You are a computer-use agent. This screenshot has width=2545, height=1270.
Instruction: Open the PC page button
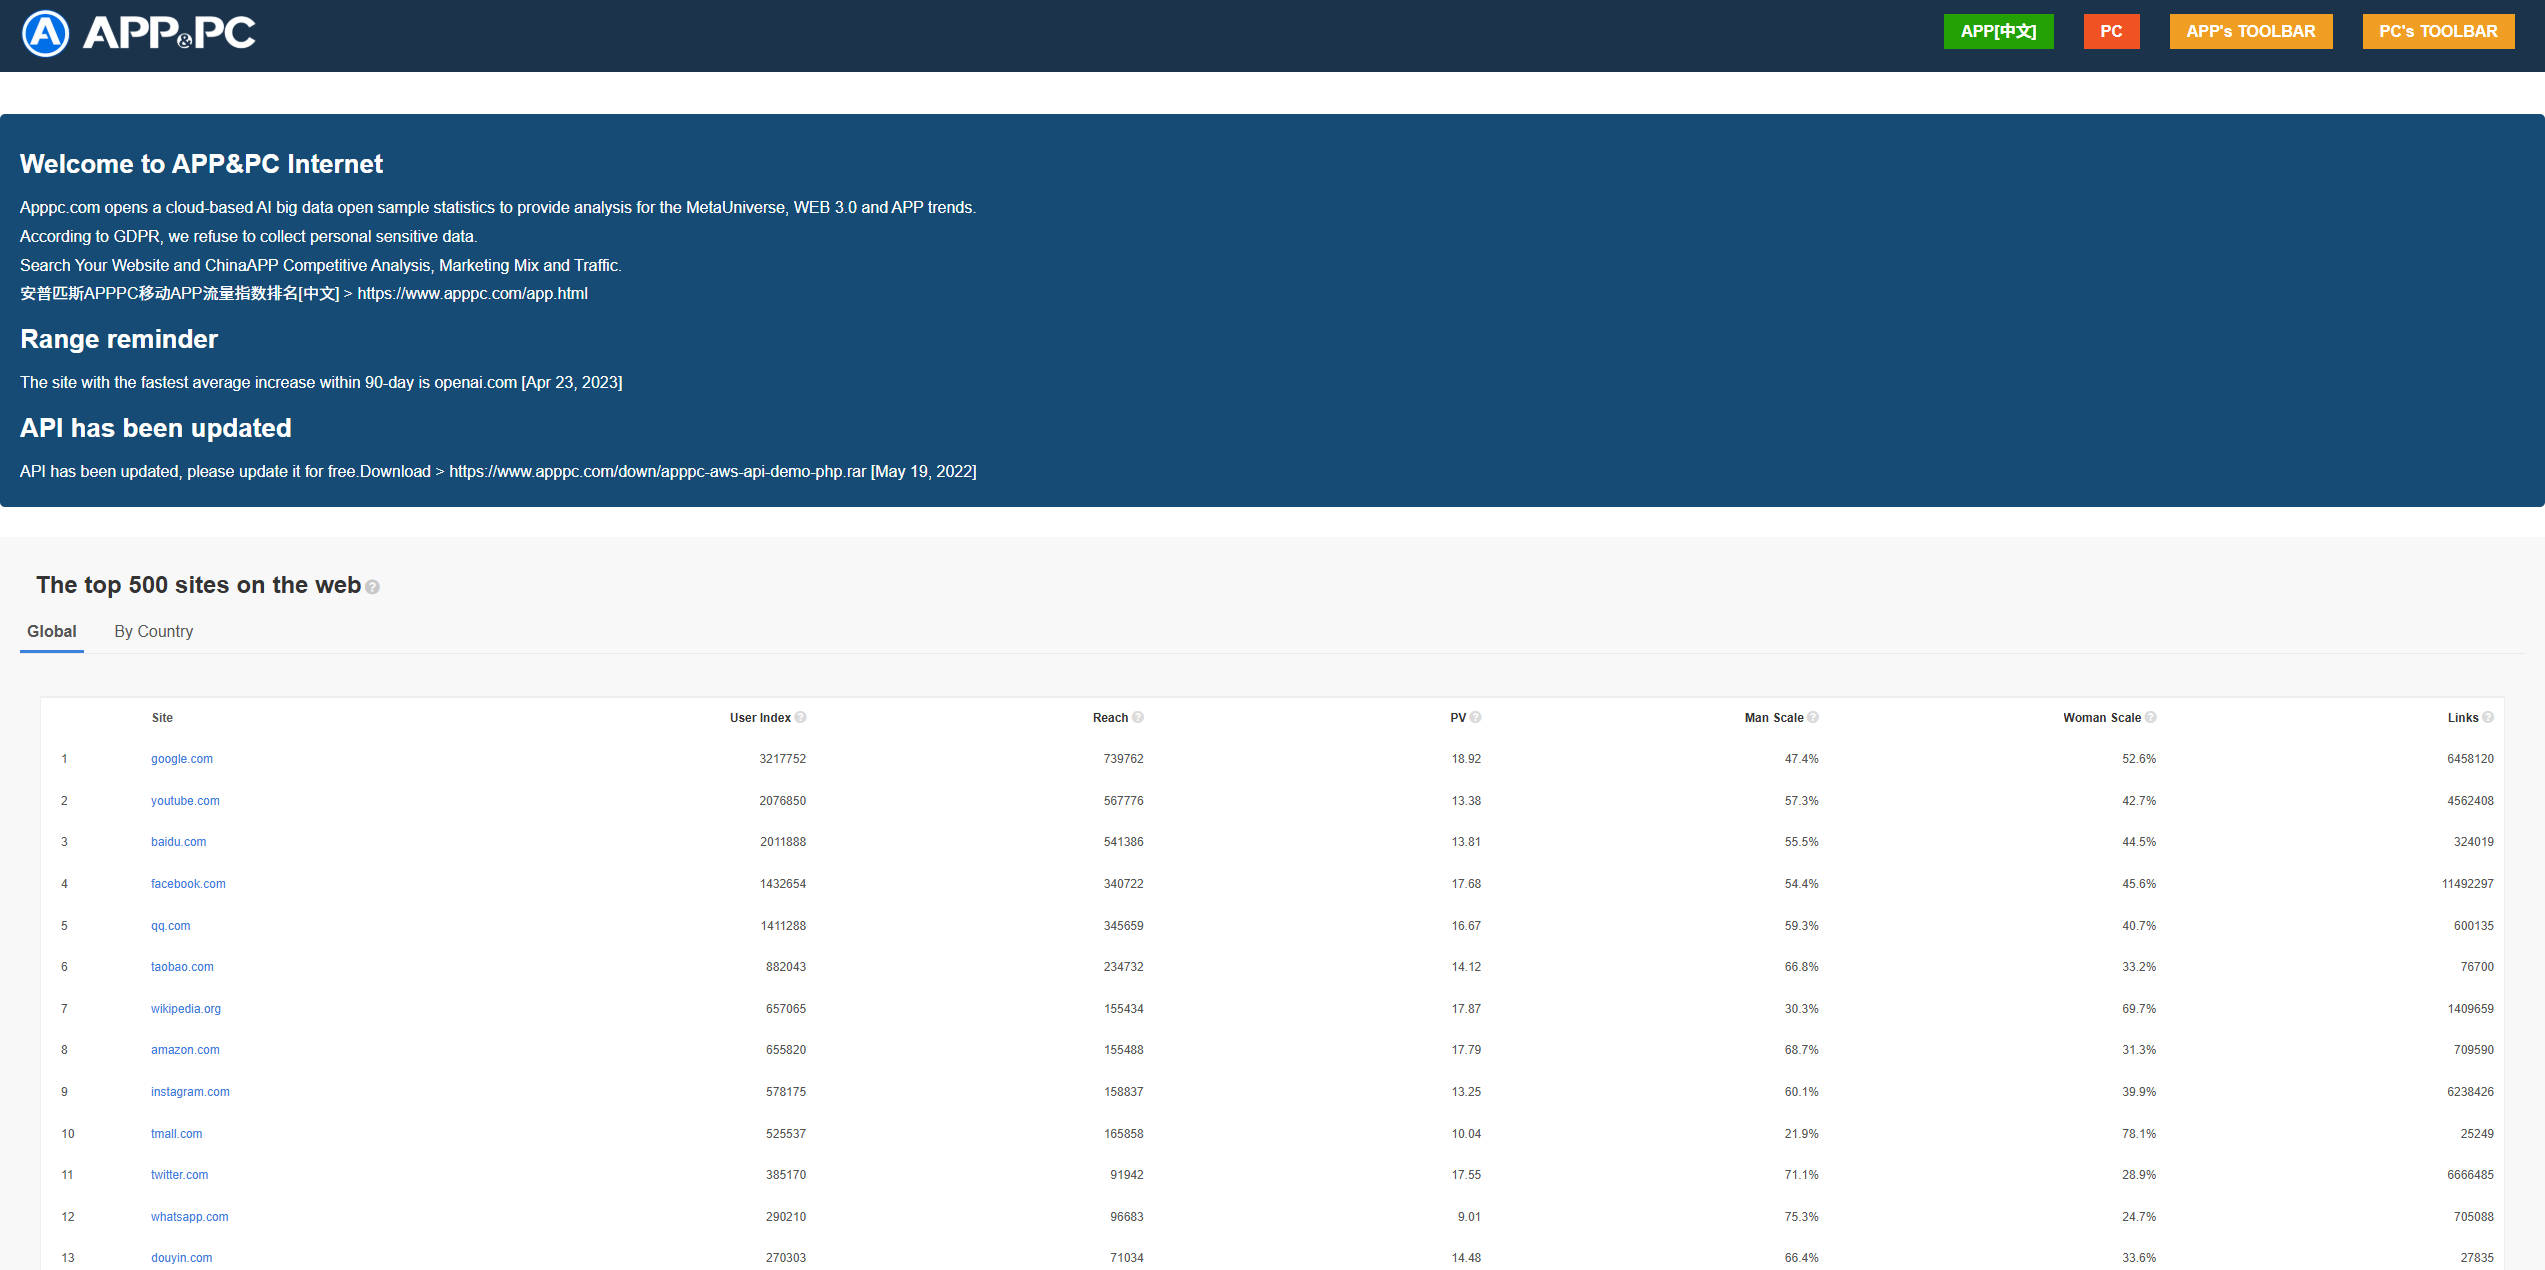2111,31
